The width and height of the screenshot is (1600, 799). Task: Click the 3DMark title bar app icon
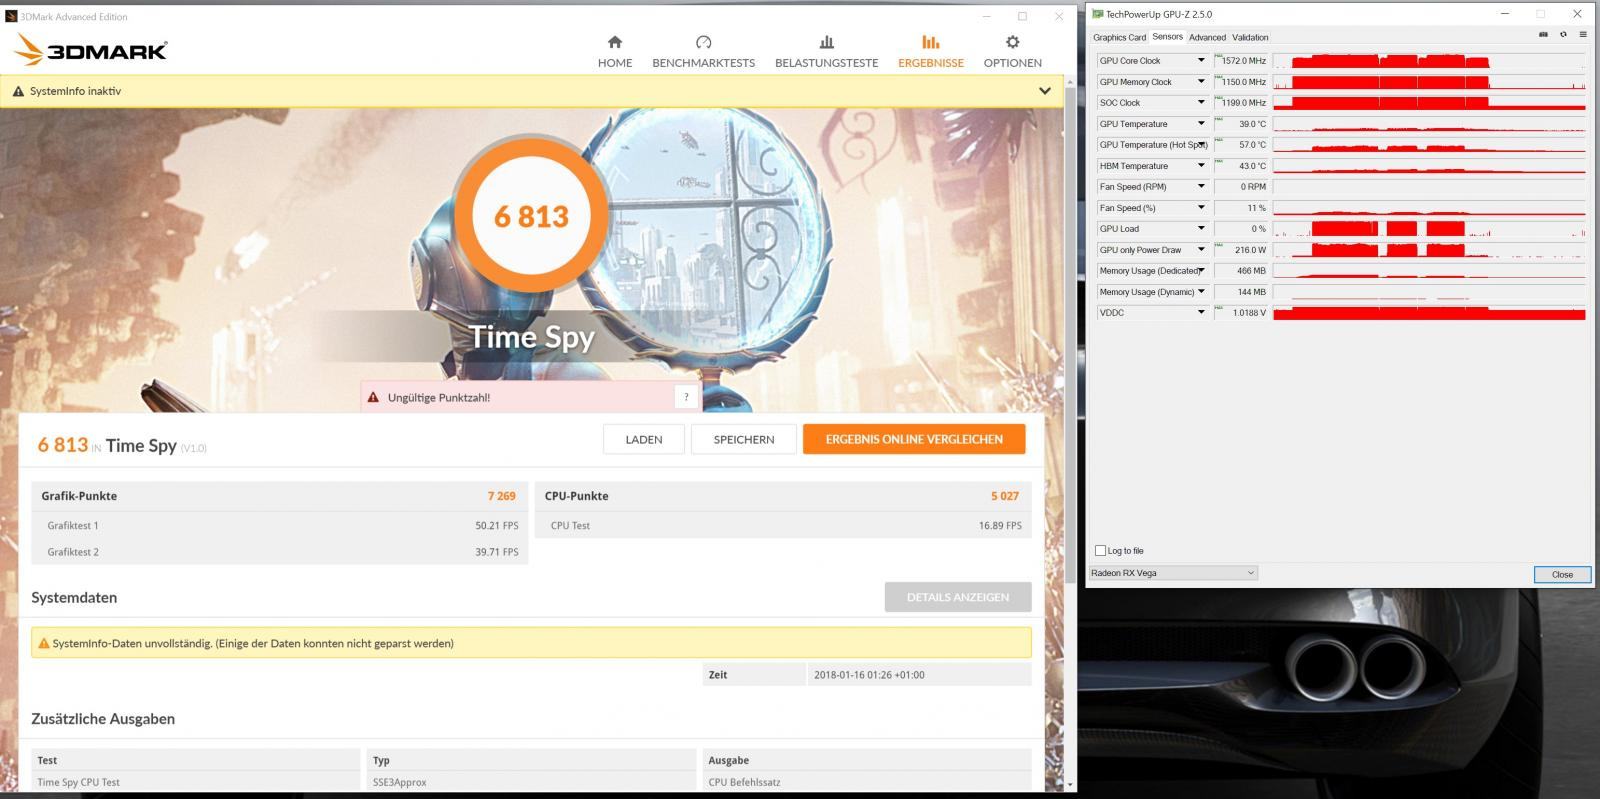pyautogui.click(x=12, y=16)
